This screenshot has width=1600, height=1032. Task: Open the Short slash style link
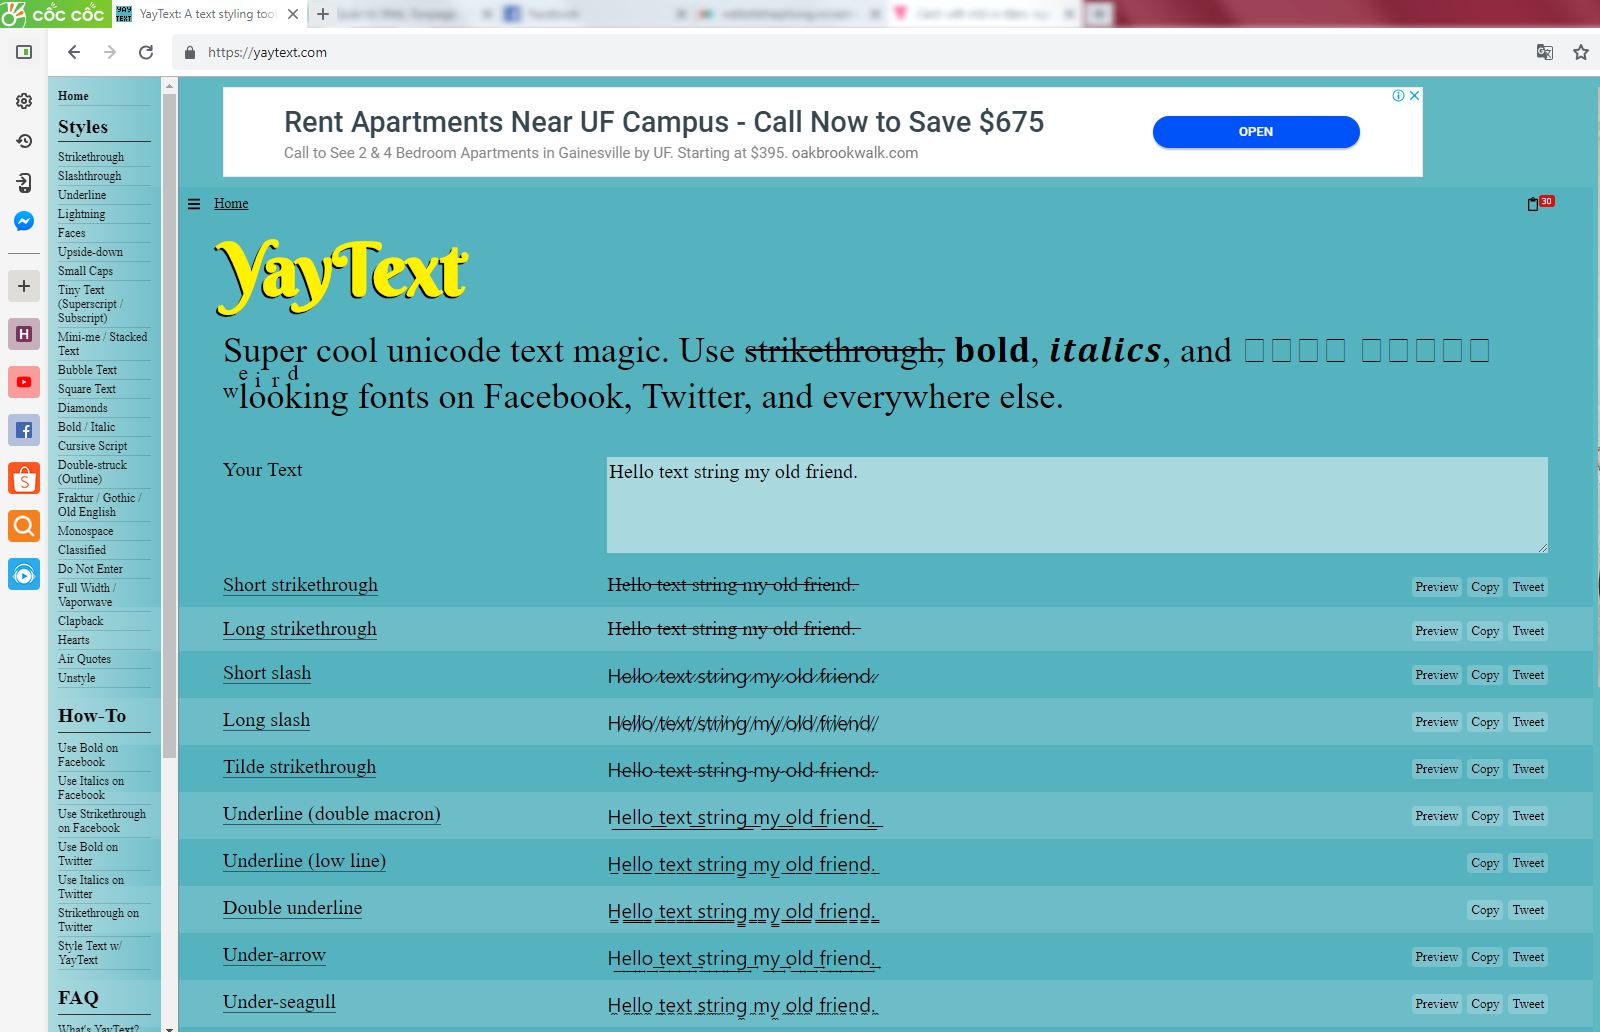pos(267,673)
